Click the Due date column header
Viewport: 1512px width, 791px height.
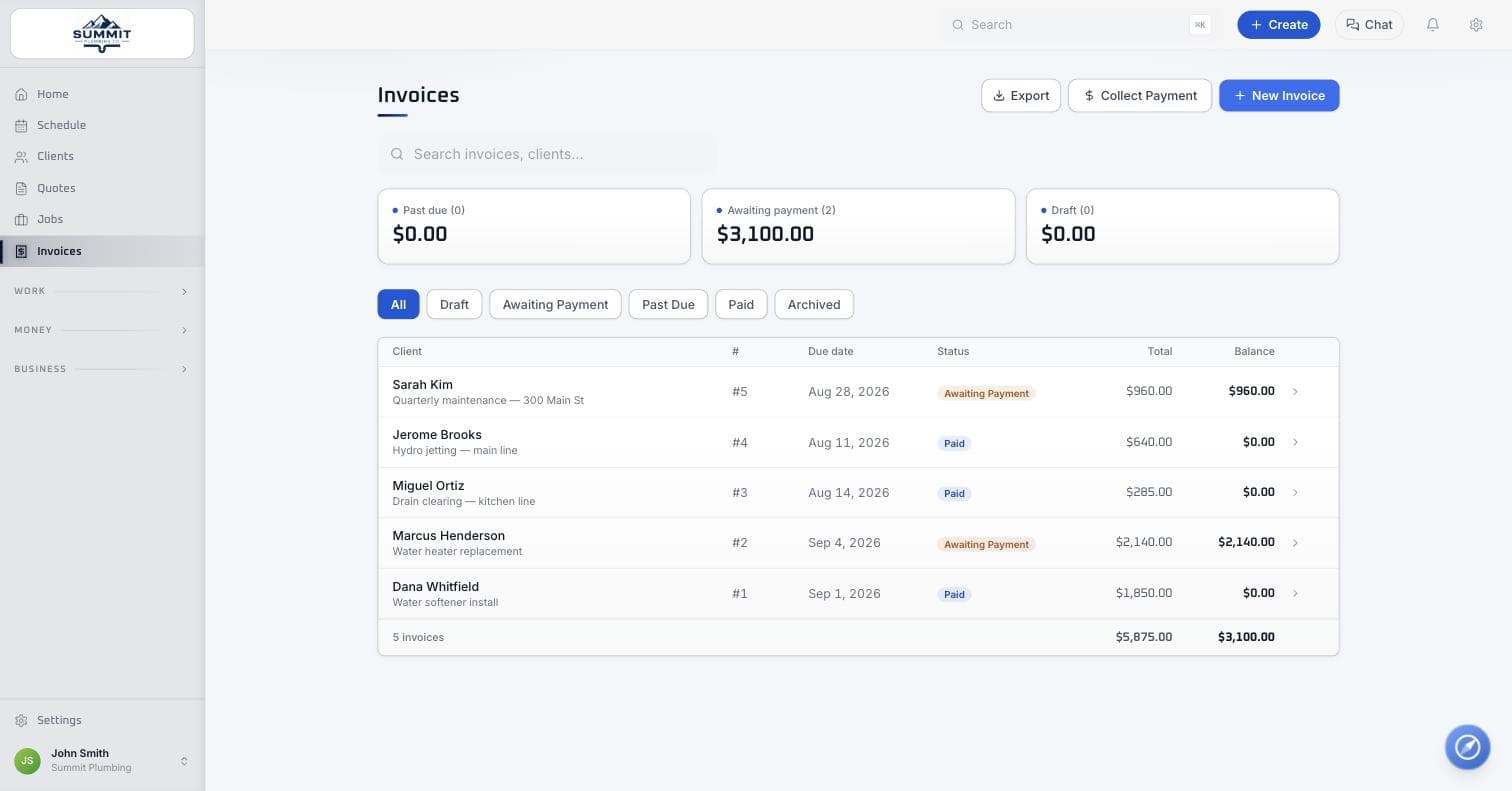coord(831,352)
